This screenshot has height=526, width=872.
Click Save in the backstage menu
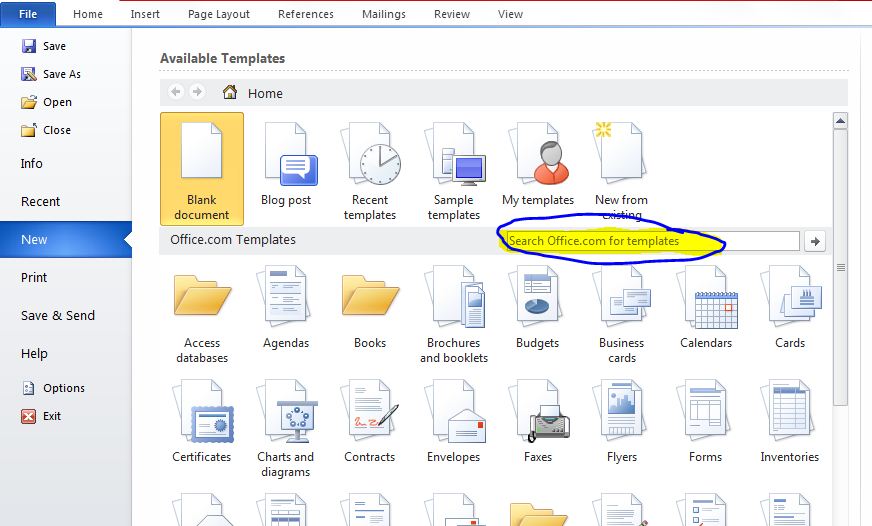click(x=43, y=46)
